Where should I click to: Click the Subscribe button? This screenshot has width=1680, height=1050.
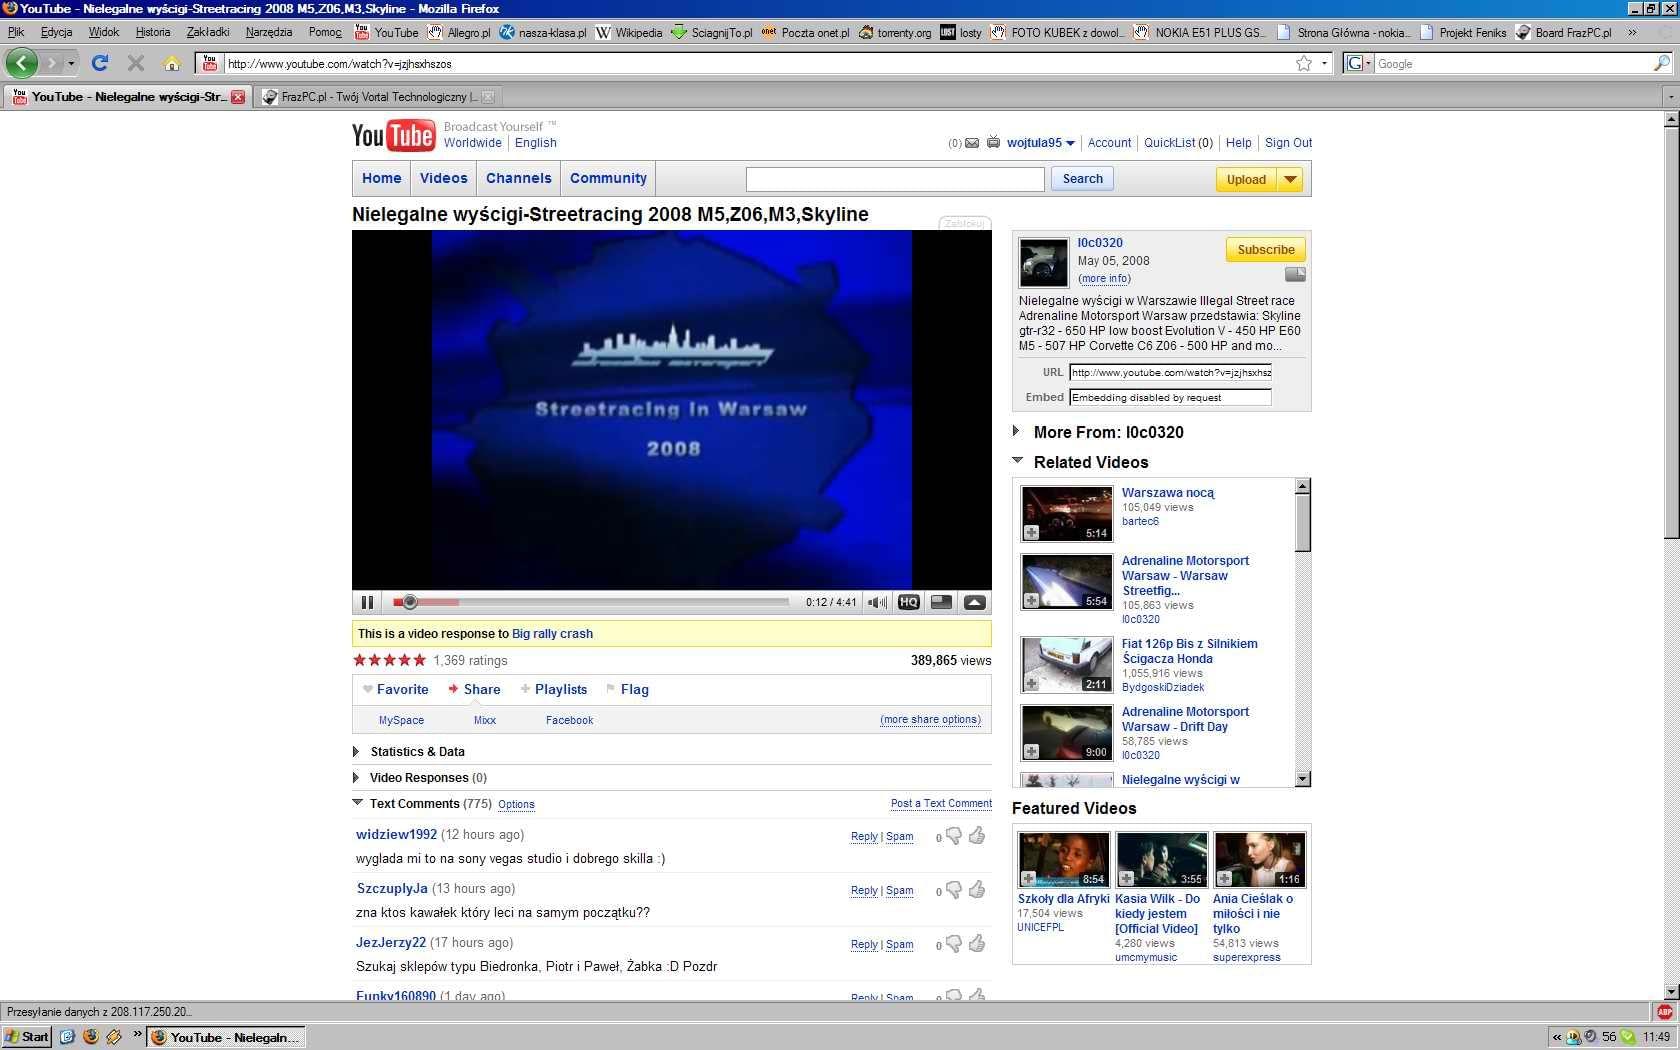pos(1266,250)
